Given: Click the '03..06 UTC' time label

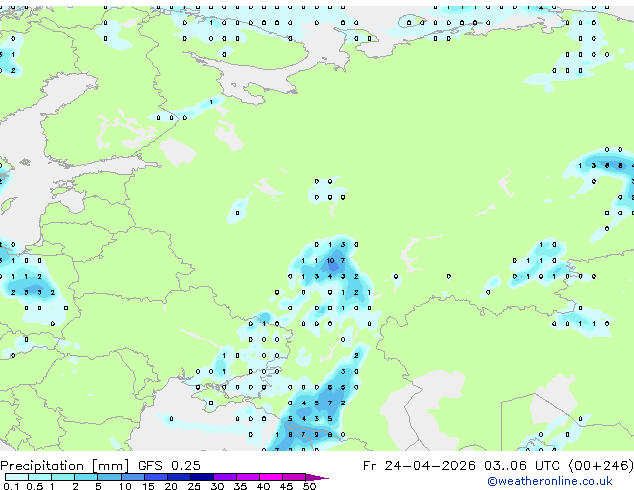Looking at the screenshot, I should click(522, 465).
